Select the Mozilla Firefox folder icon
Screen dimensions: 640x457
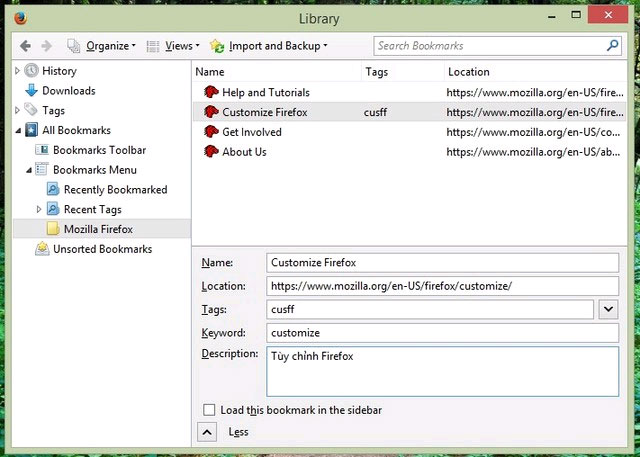pos(53,229)
